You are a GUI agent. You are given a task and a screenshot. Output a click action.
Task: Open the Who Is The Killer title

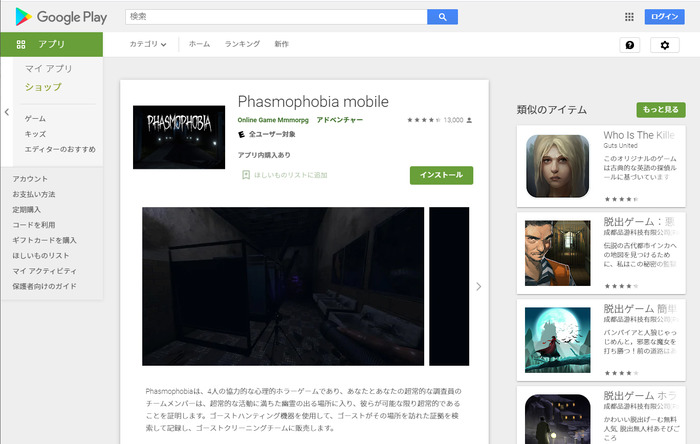639,135
